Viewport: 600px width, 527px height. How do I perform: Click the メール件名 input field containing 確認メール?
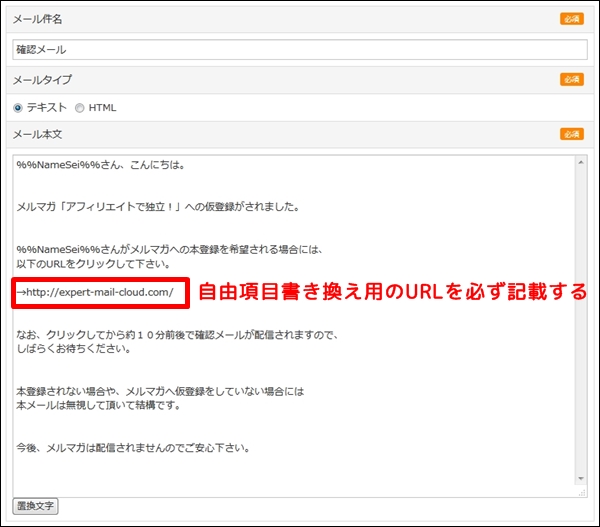coord(300,50)
